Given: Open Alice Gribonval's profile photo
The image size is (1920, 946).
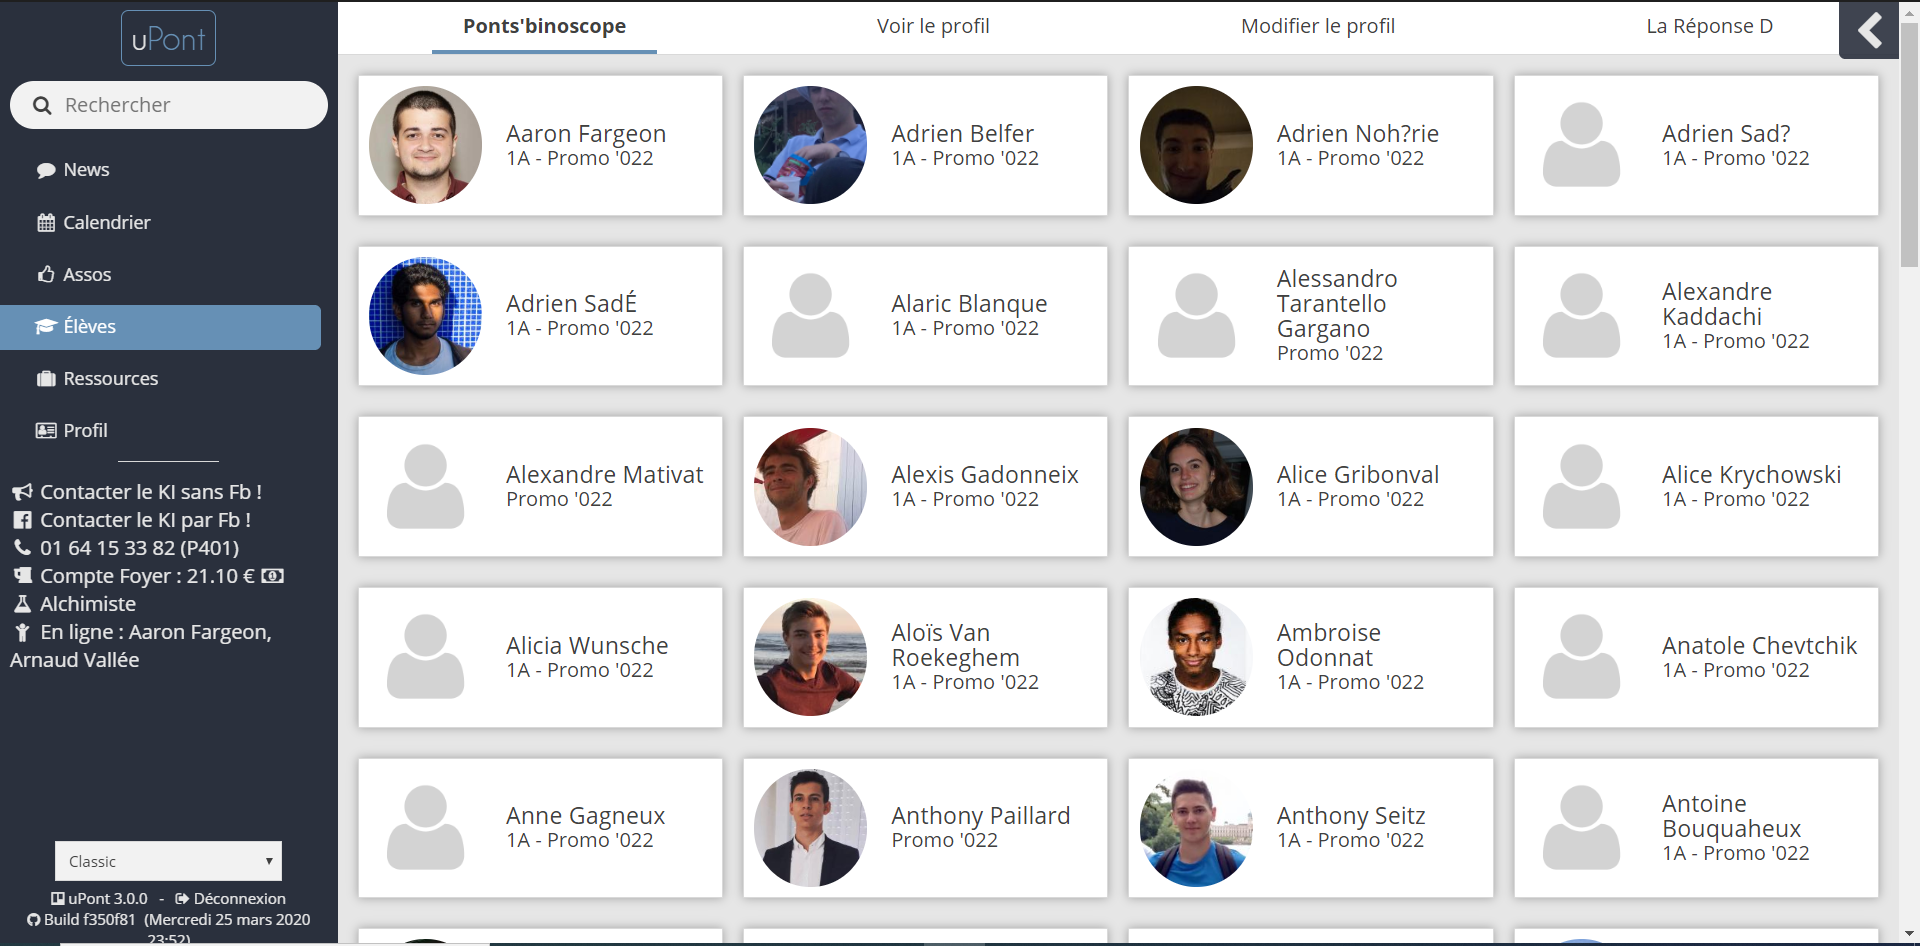Looking at the screenshot, I should coord(1196,487).
